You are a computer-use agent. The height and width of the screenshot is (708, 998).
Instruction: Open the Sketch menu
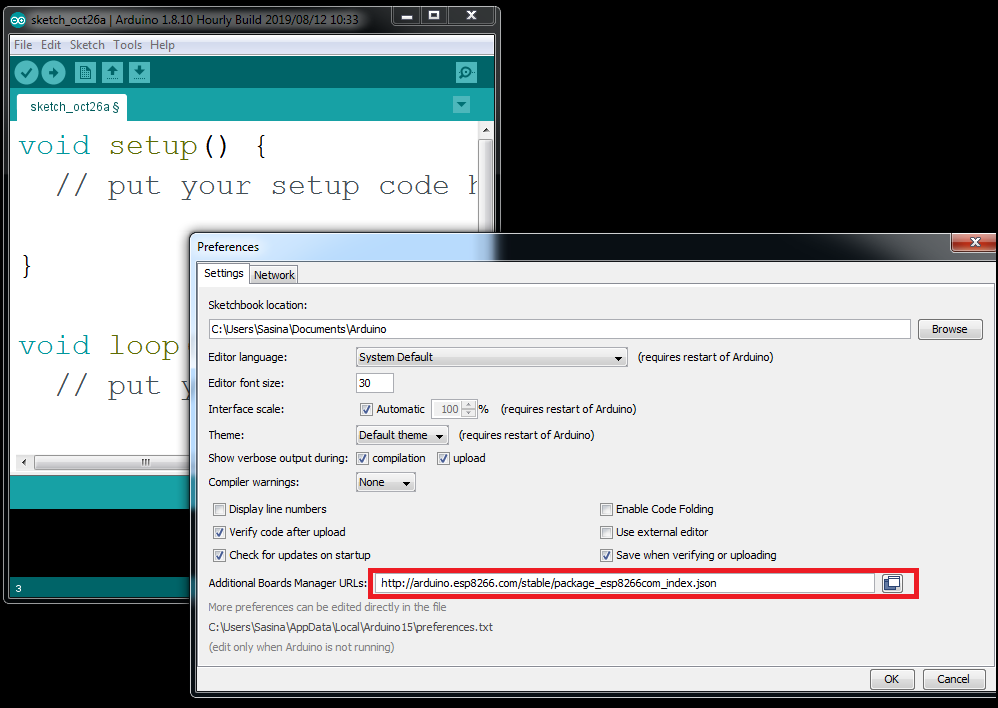click(x=87, y=45)
